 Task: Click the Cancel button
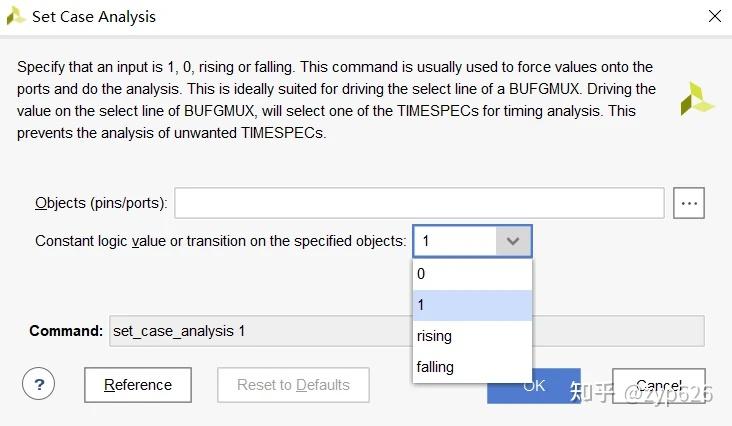[659, 385]
